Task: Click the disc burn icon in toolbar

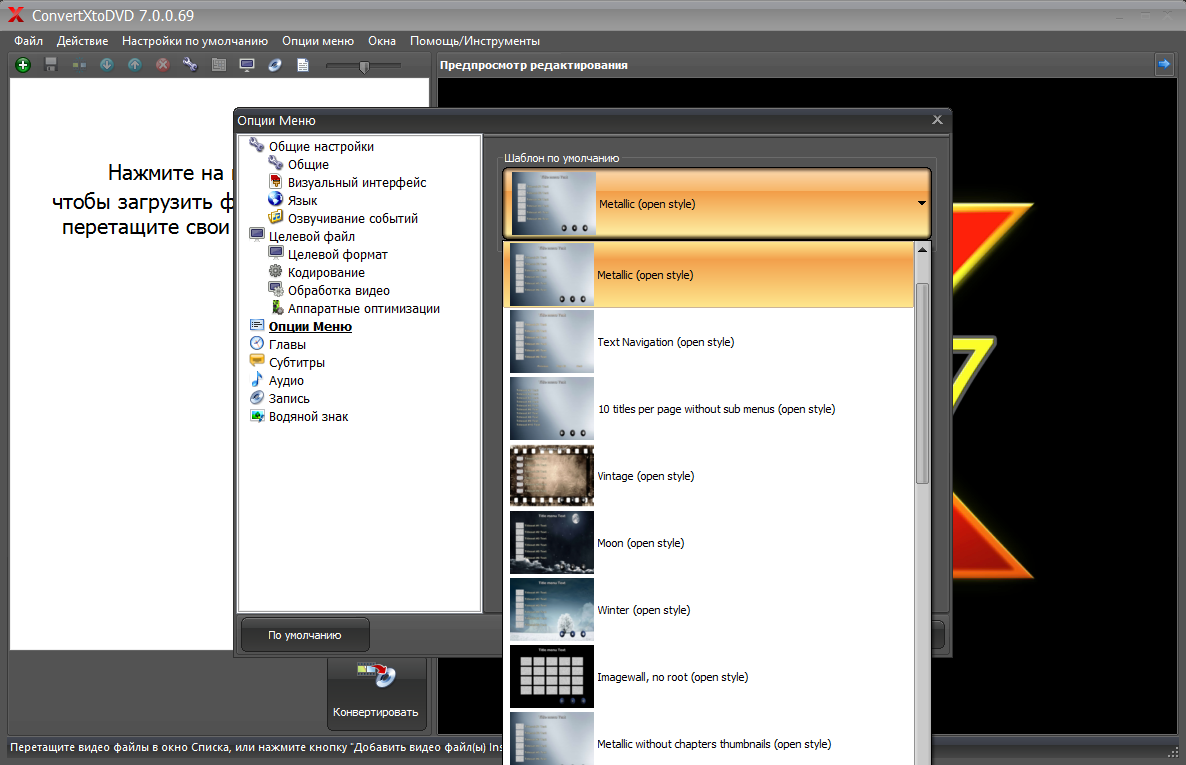Action: tap(275, 65)
